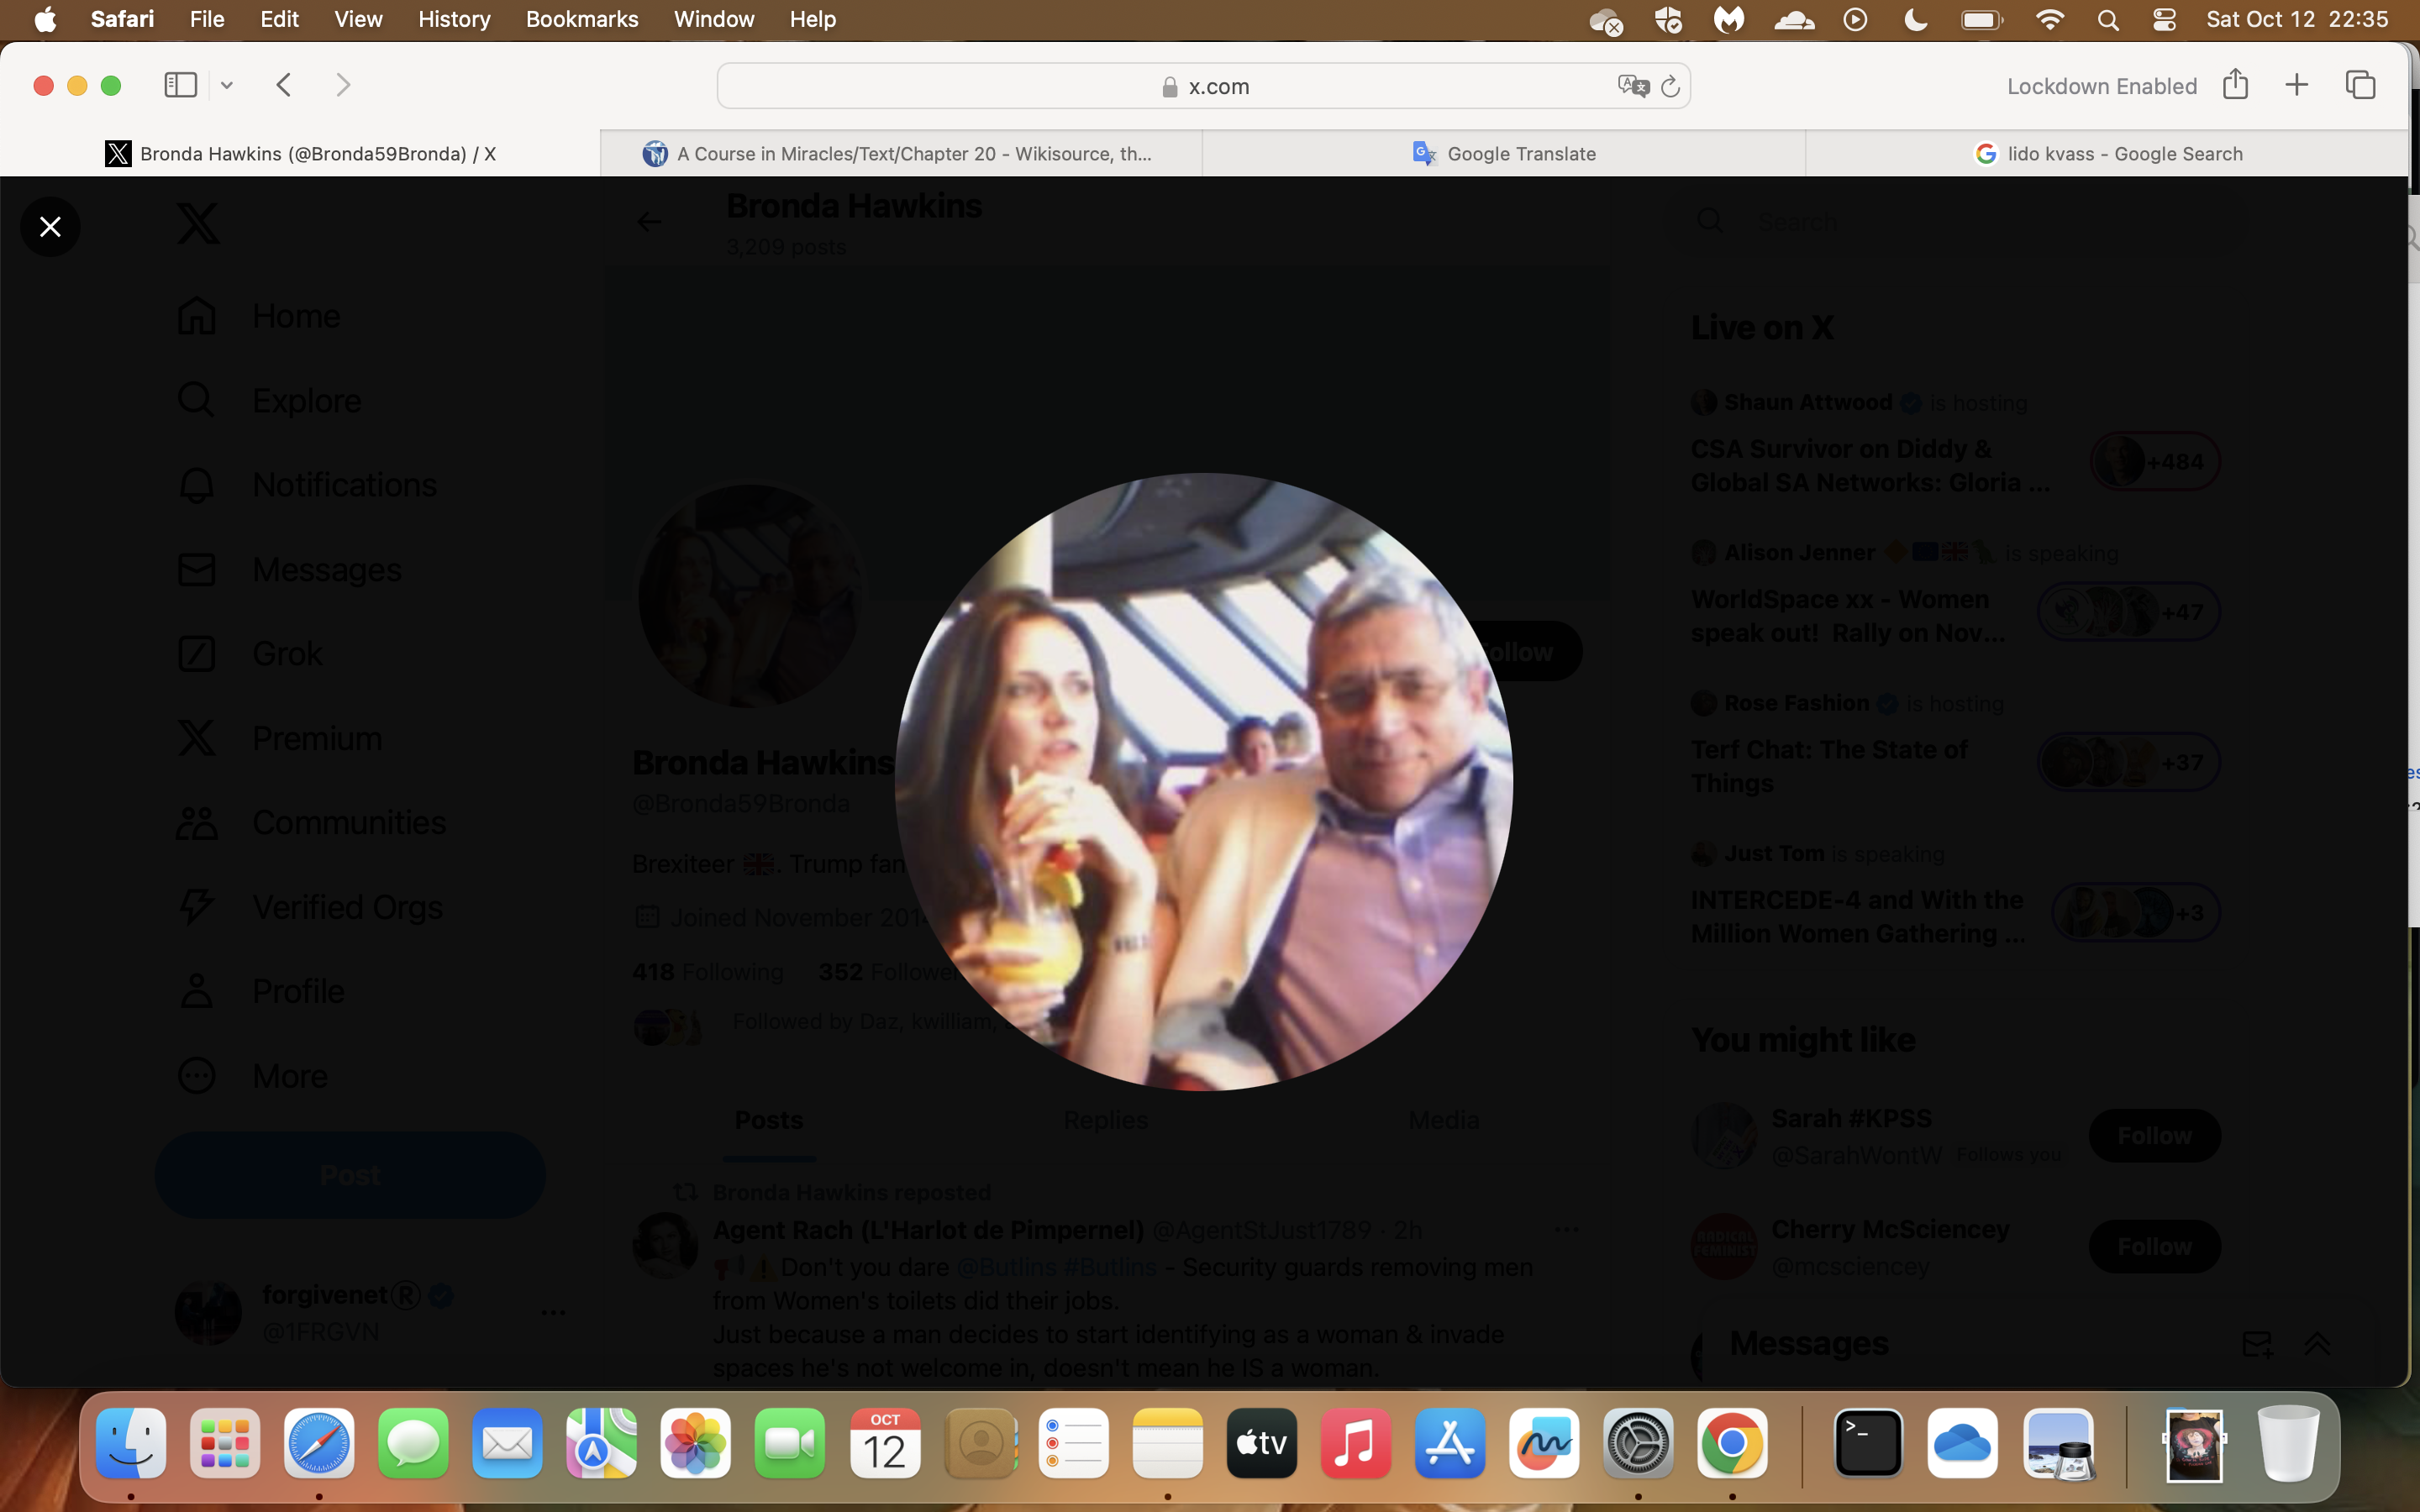Open Finder from the Dock
Screen dimensions: 2420x1512
click(x=131, y=1444)
